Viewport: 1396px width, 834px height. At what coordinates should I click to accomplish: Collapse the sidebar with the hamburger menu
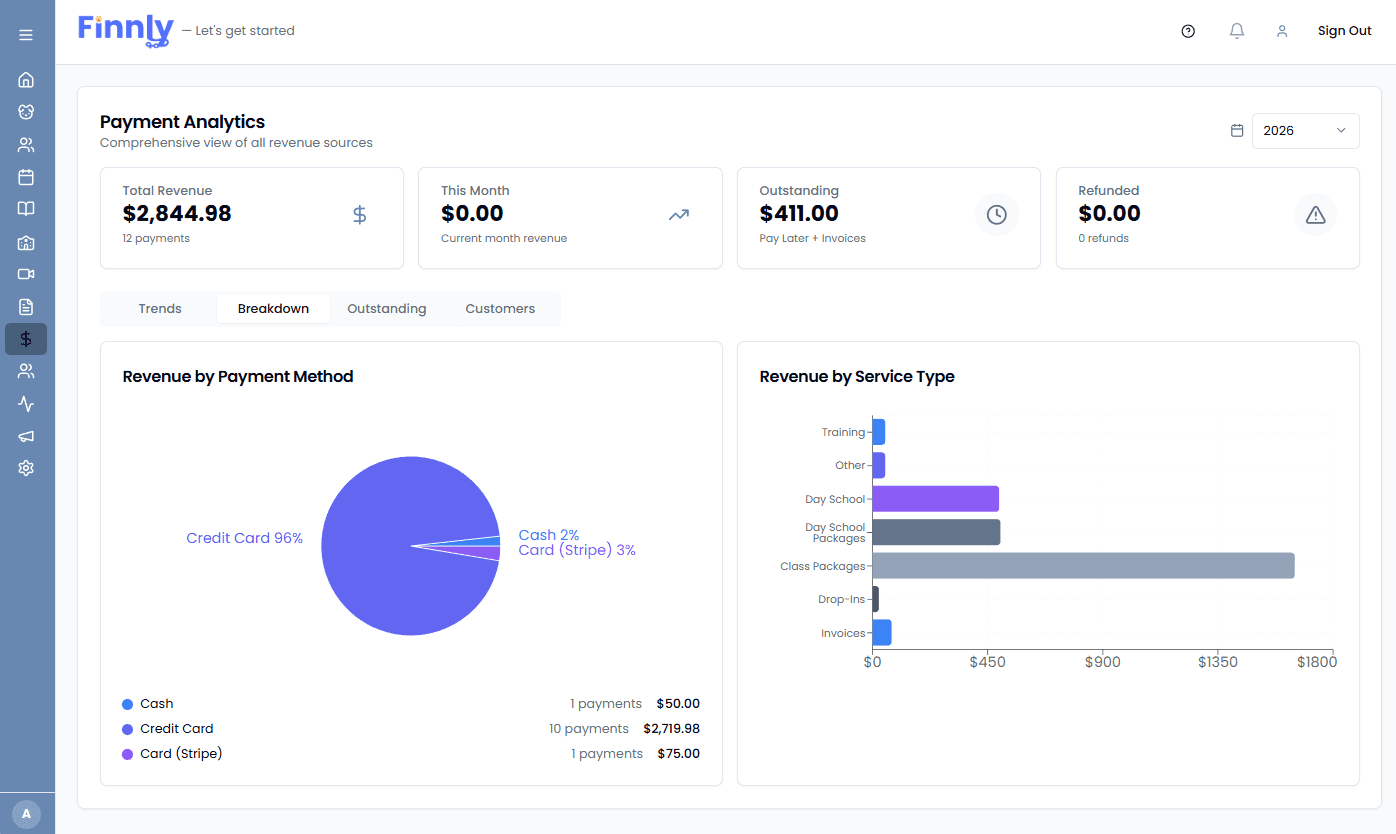click(26, 33)
